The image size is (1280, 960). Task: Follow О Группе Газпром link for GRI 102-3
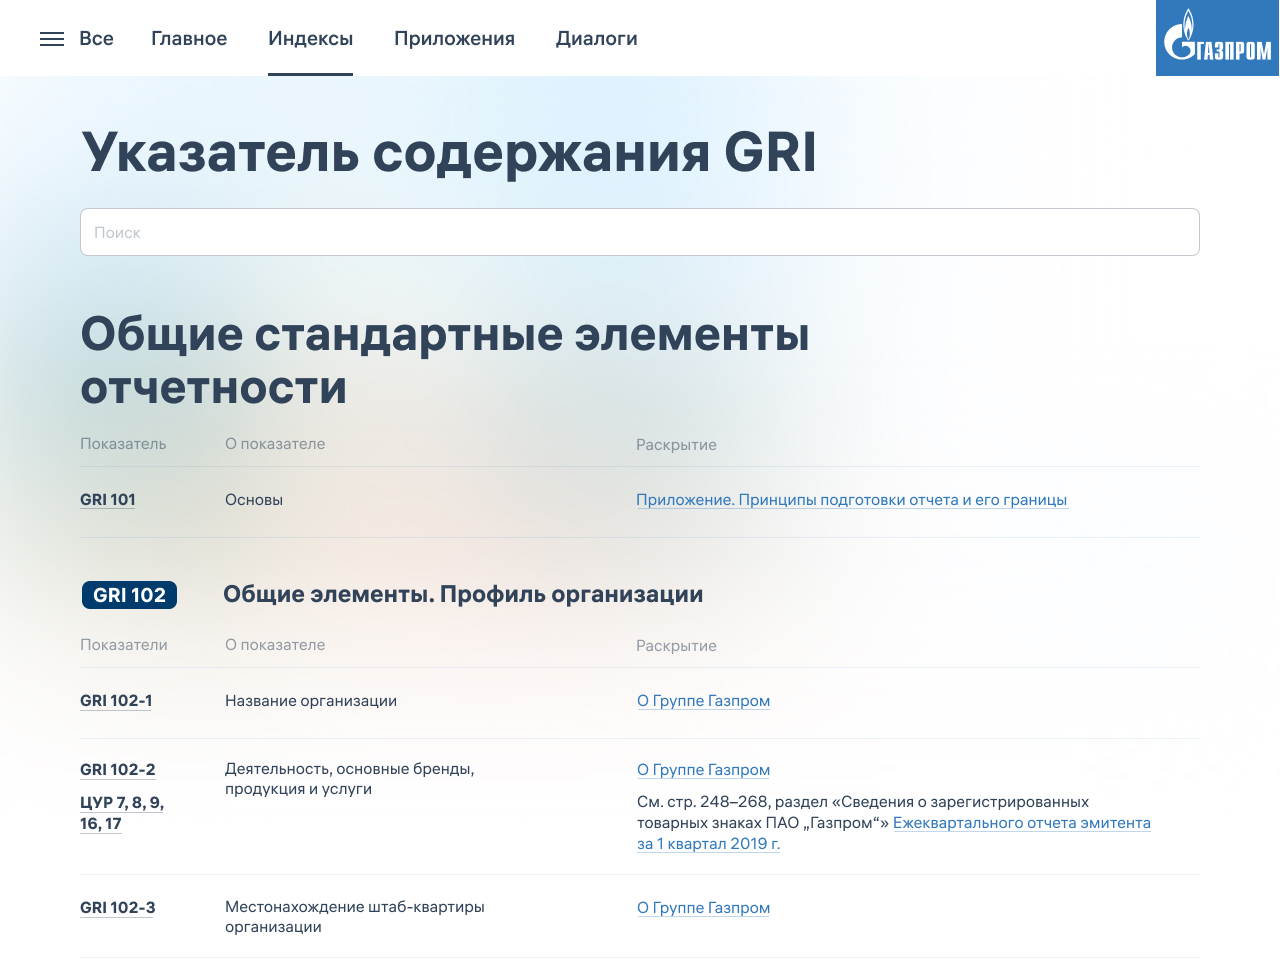[703, 908]
